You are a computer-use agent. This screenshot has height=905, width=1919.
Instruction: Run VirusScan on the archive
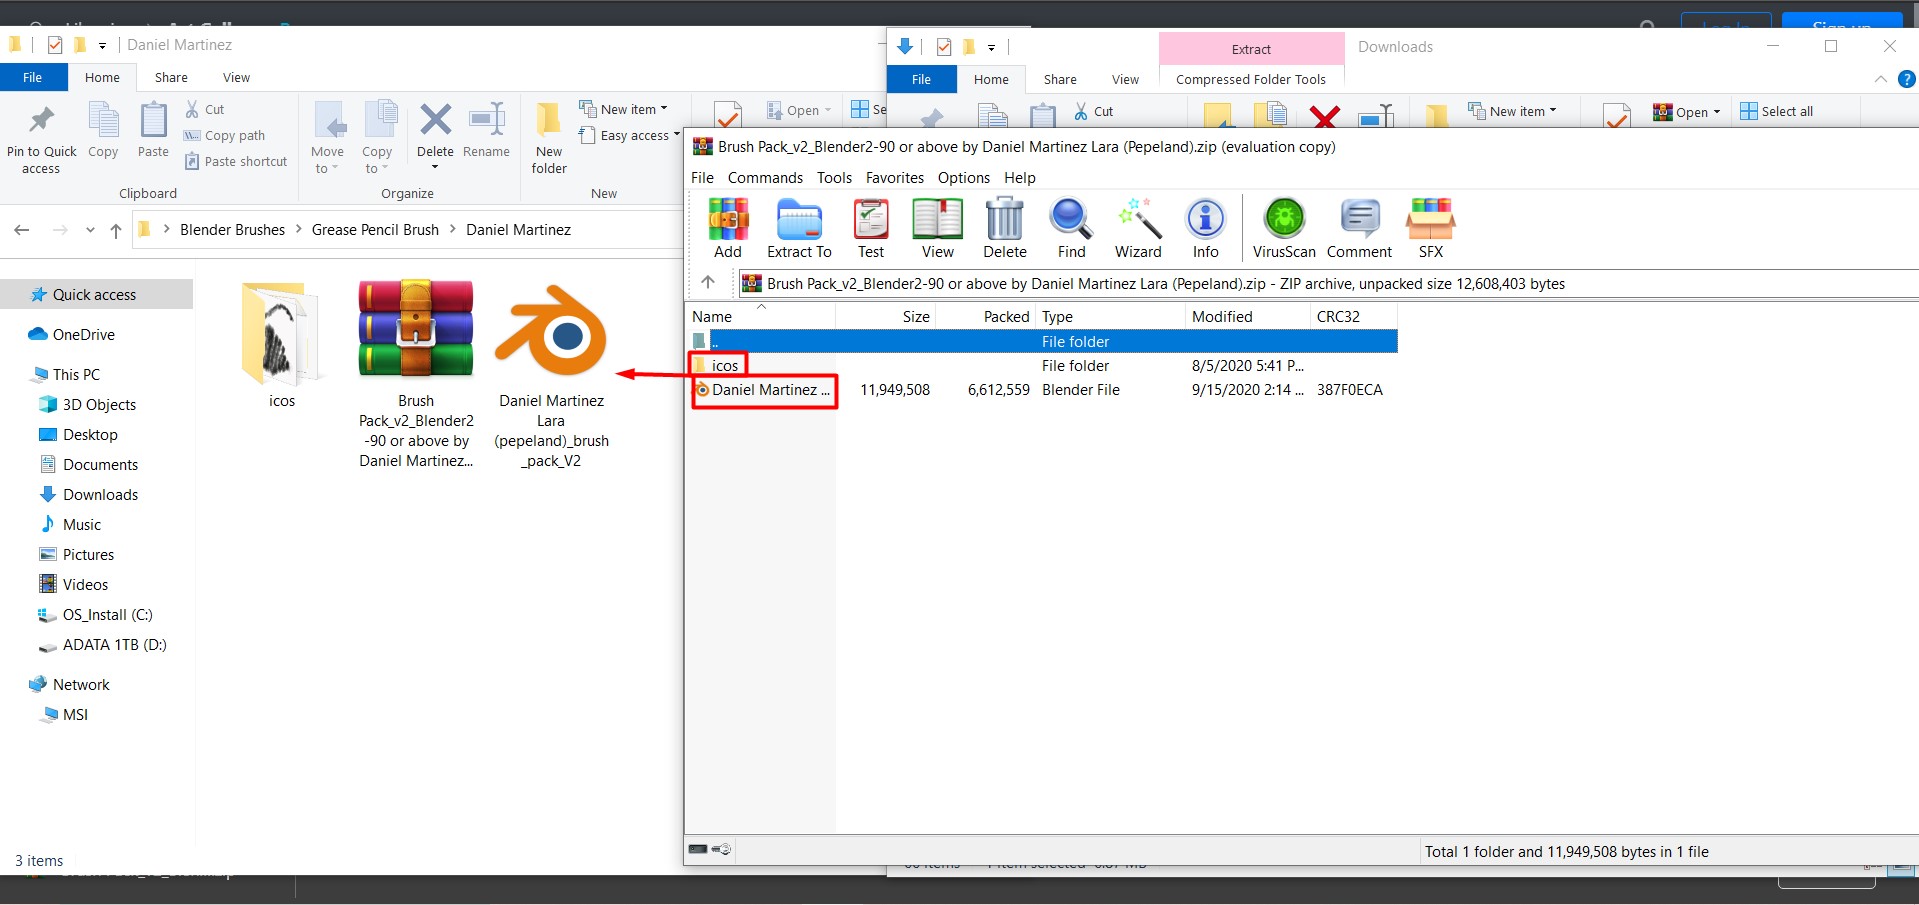click(x=1284, y=228)
